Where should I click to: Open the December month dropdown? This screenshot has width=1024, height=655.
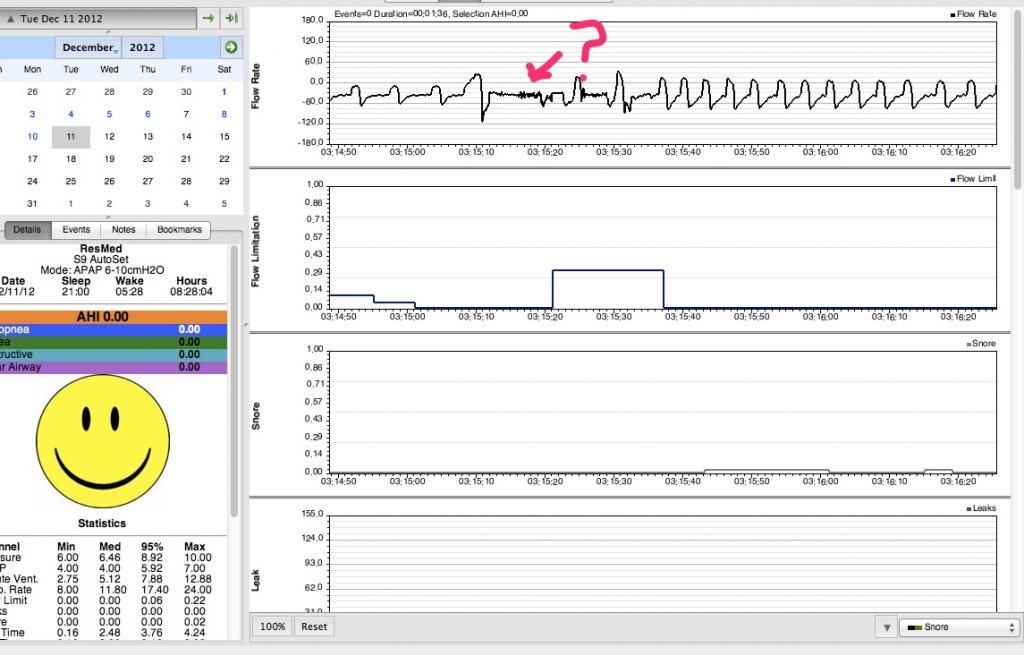click(88, 47)
